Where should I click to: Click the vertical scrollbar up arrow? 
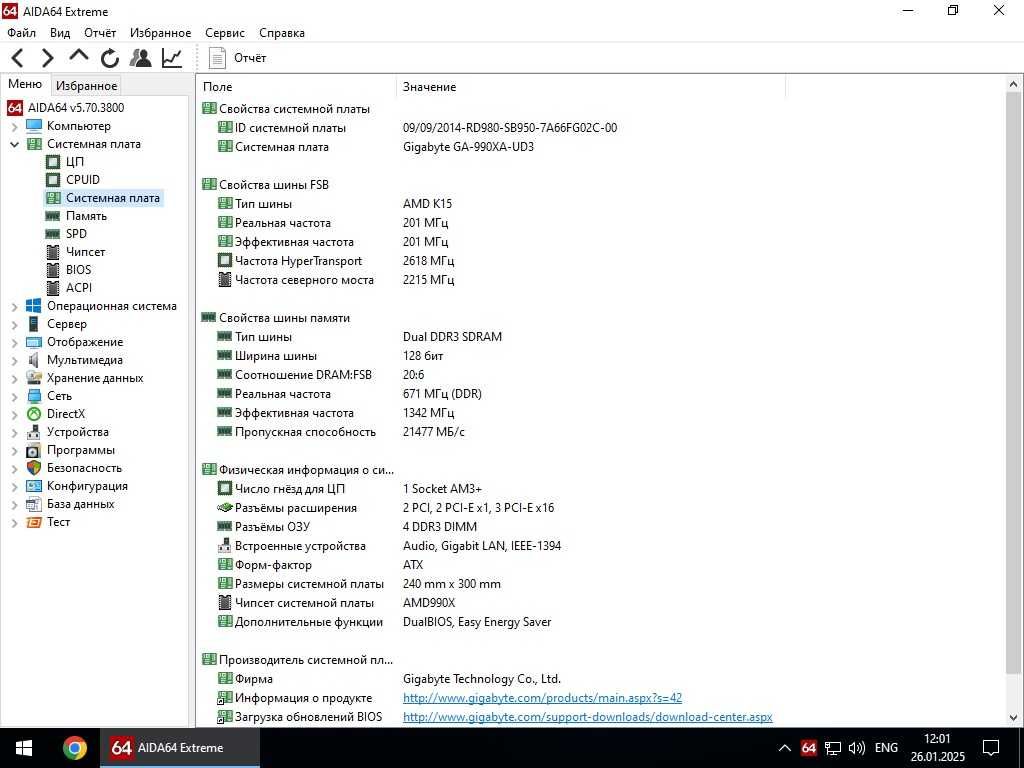point(1014,85)
